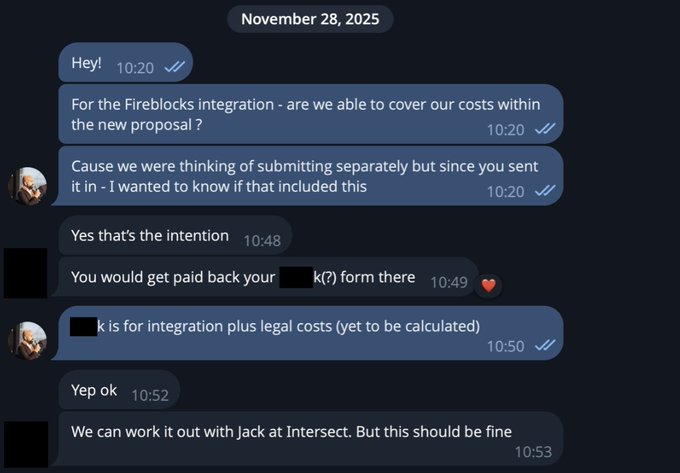Screen dimensions: 680x473
Task: Click the heart reaction on the message
Action: coord(489,283)
